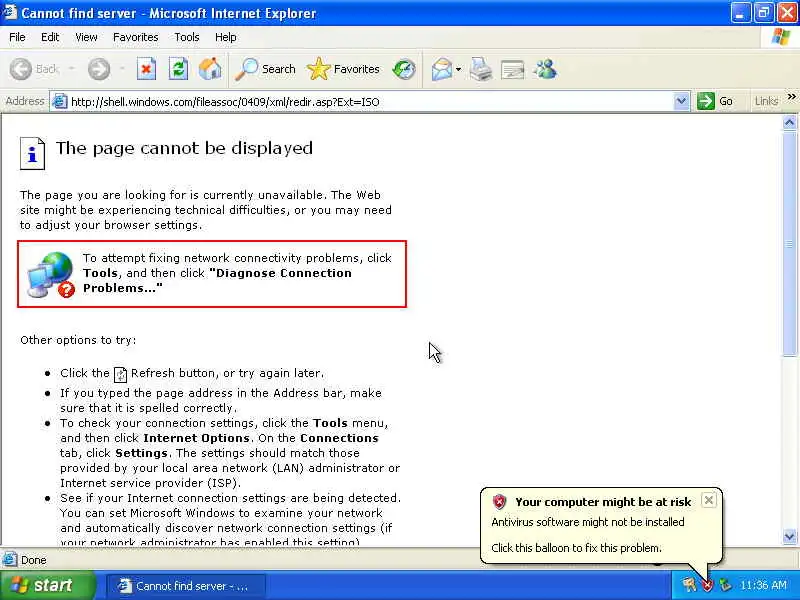Click 'The page cannot be displayed' heading
Viewport: 800px width, 600px height.
pos(184,148)
